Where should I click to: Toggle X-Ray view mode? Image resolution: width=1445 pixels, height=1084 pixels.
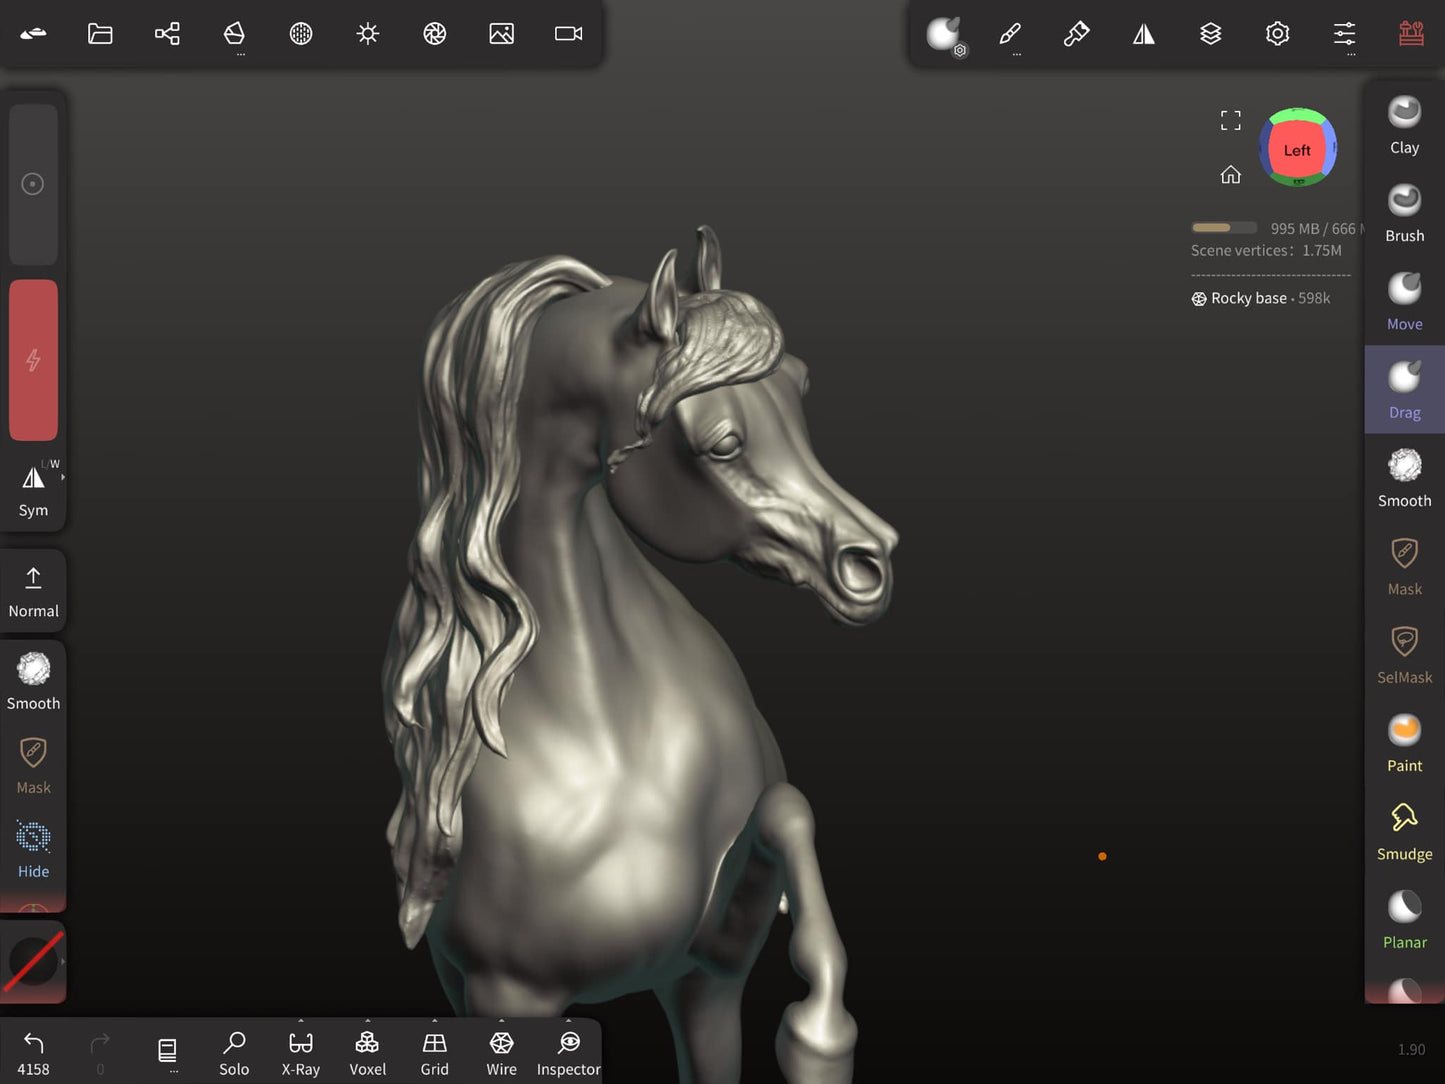[x=301, y=1053]
